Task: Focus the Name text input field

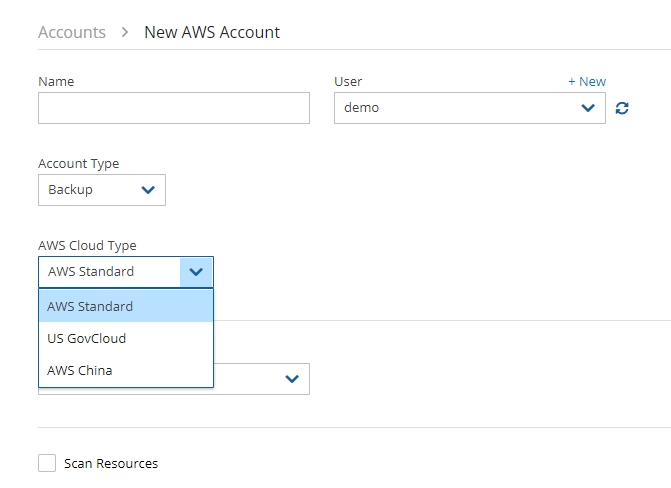Action: point(174,108)
